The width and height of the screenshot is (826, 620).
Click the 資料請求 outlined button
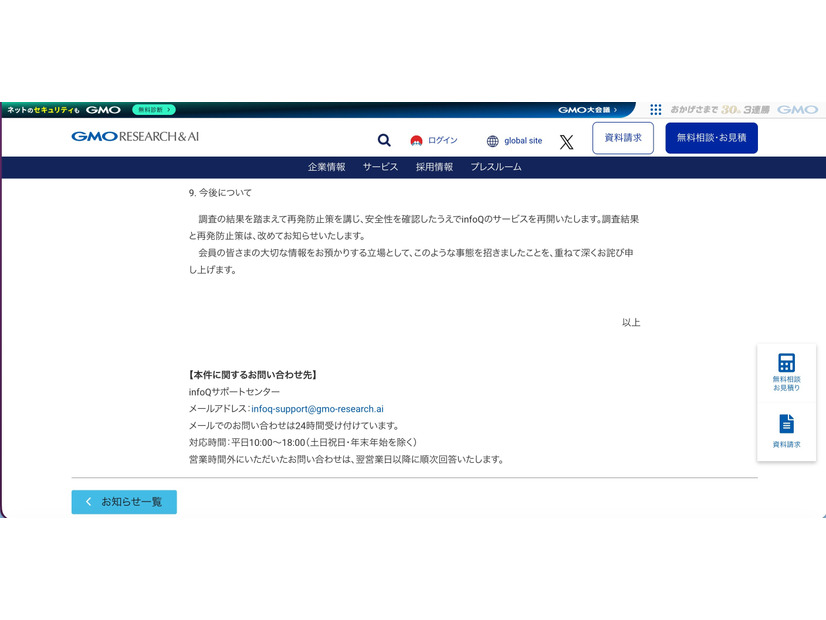click(623, 138)
